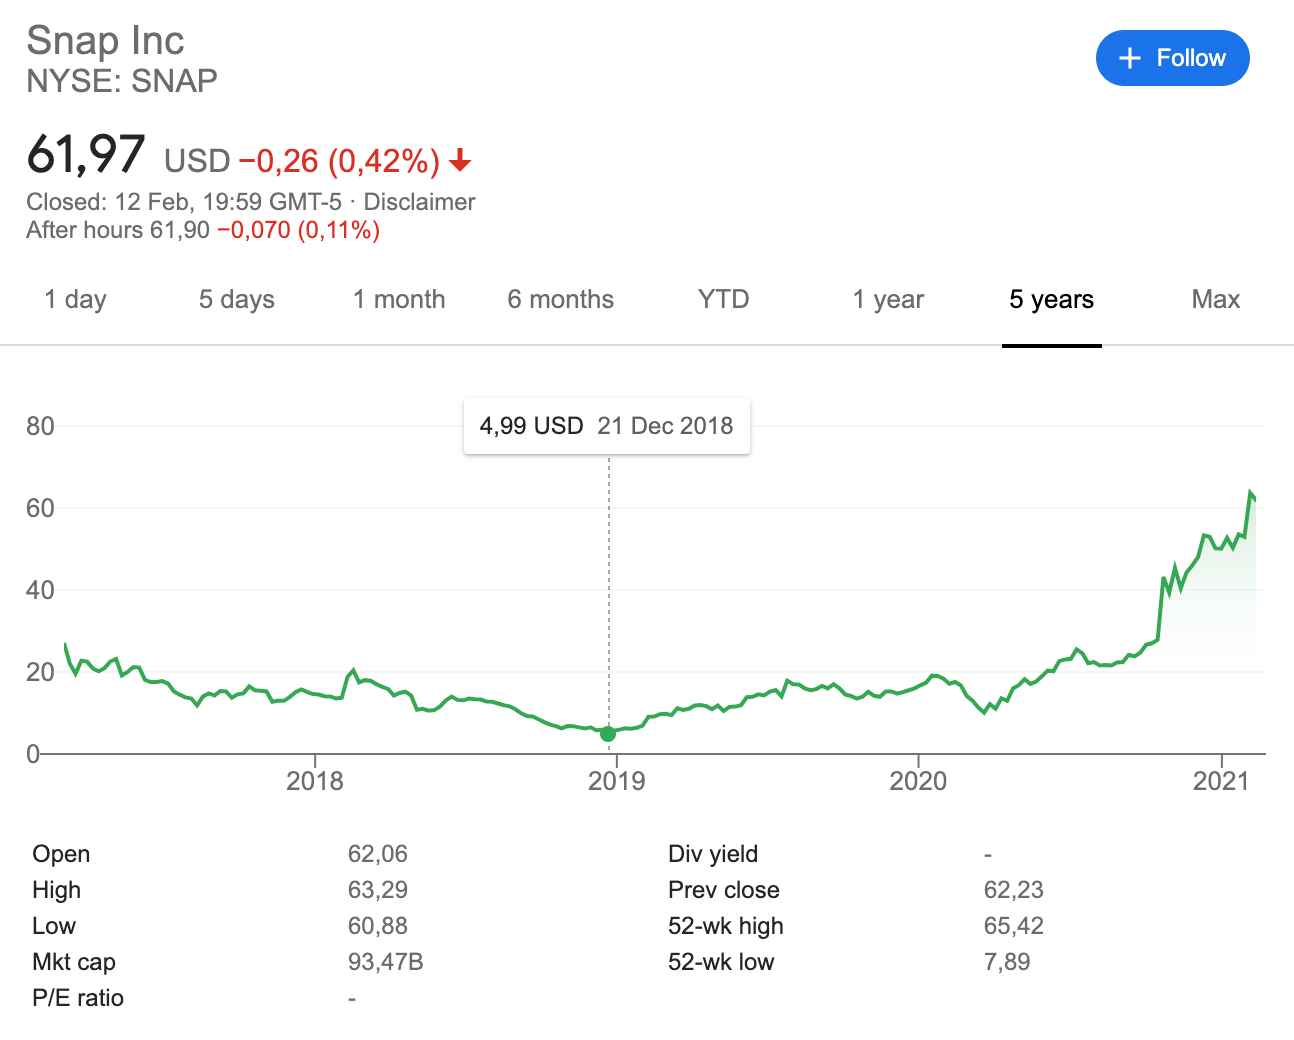Image resolution: width=1294 pixels, height=1040 pixels.
Task: Click the 52-wk low value 7,89
Action: point(1007,962)
